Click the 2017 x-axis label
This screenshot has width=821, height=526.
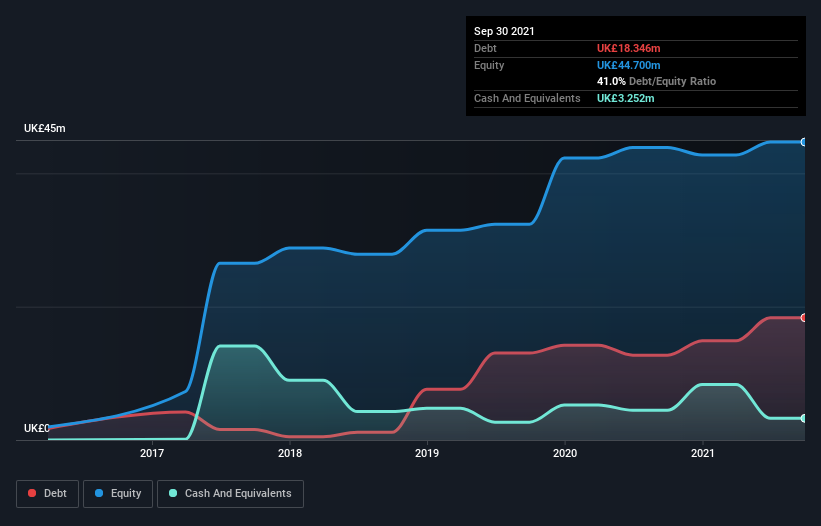(152, 453)
